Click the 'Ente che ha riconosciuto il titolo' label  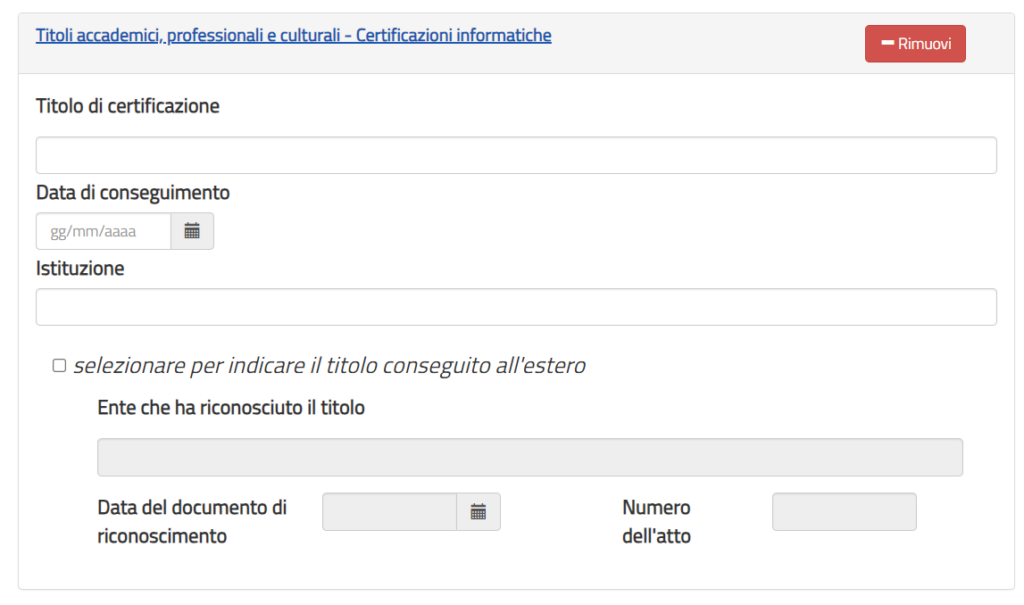pyautogui.click(x=231, y=407)
